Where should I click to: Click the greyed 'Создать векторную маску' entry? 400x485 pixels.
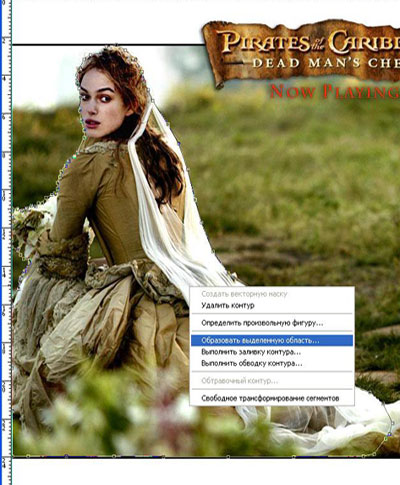coord(272,294)
